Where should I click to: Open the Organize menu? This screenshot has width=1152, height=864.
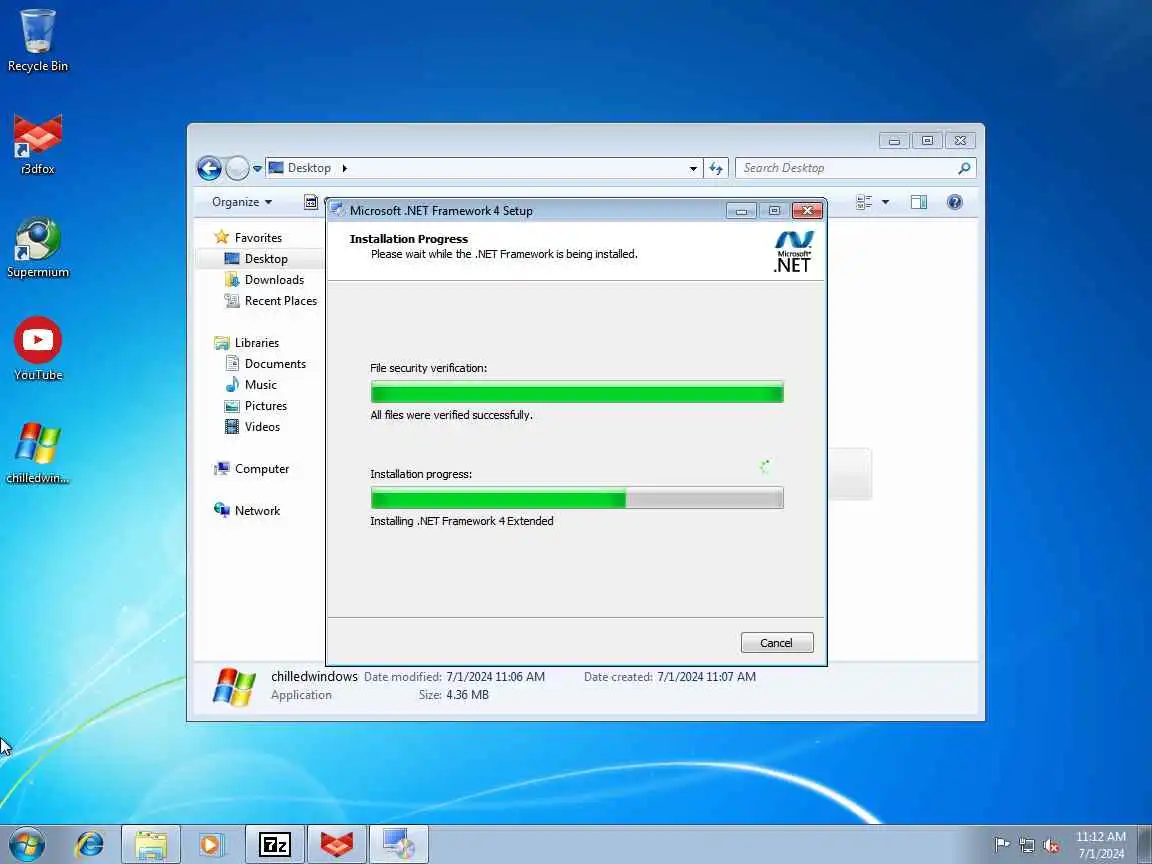pyautogui.click(x=242, y=202)
